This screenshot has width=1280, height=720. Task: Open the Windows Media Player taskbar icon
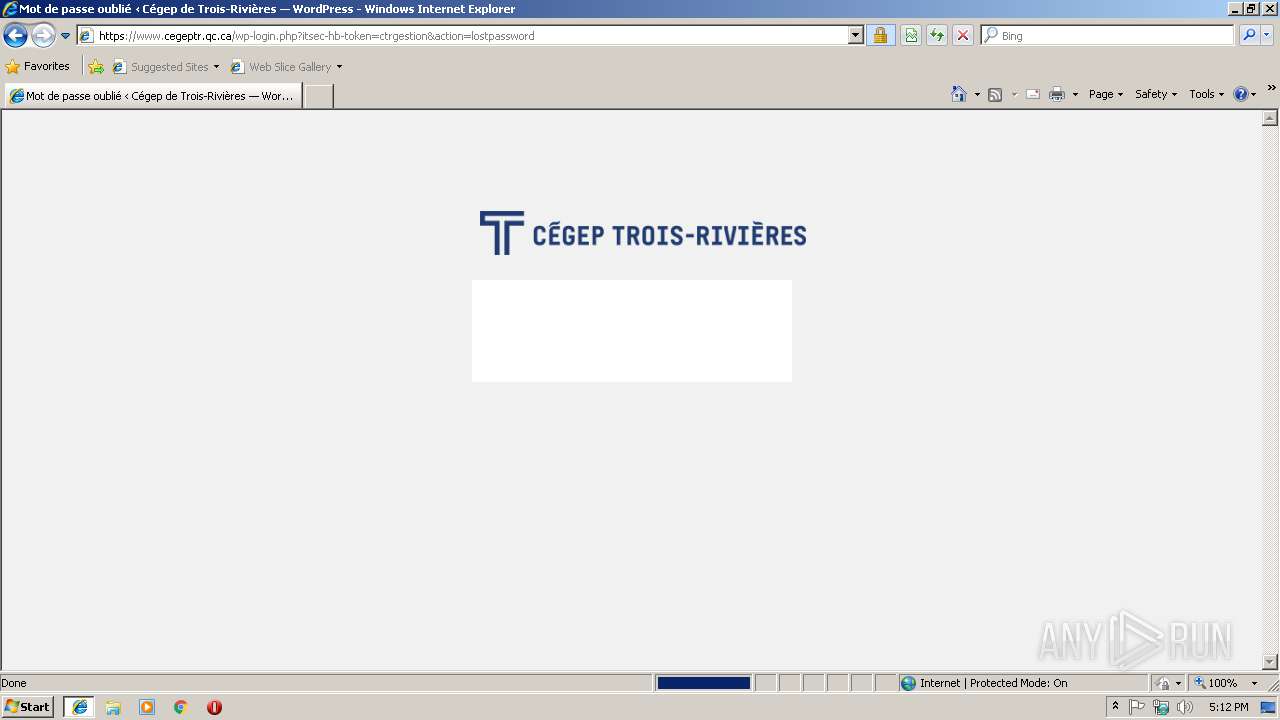147,707
